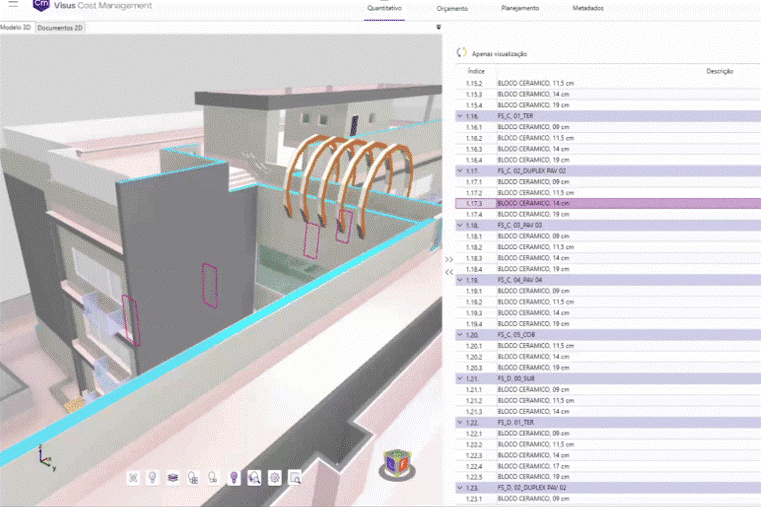Click the first light bulb icon in the viewer toolbar
761x507 pixels.
click(152, 479)
